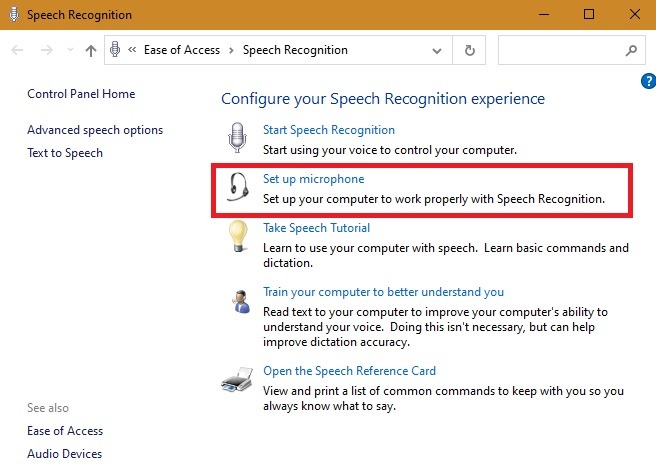The width and height of the screenshot is (656, 476).
Task: Close the Speech Recognition window
Action: coord(634,14)
